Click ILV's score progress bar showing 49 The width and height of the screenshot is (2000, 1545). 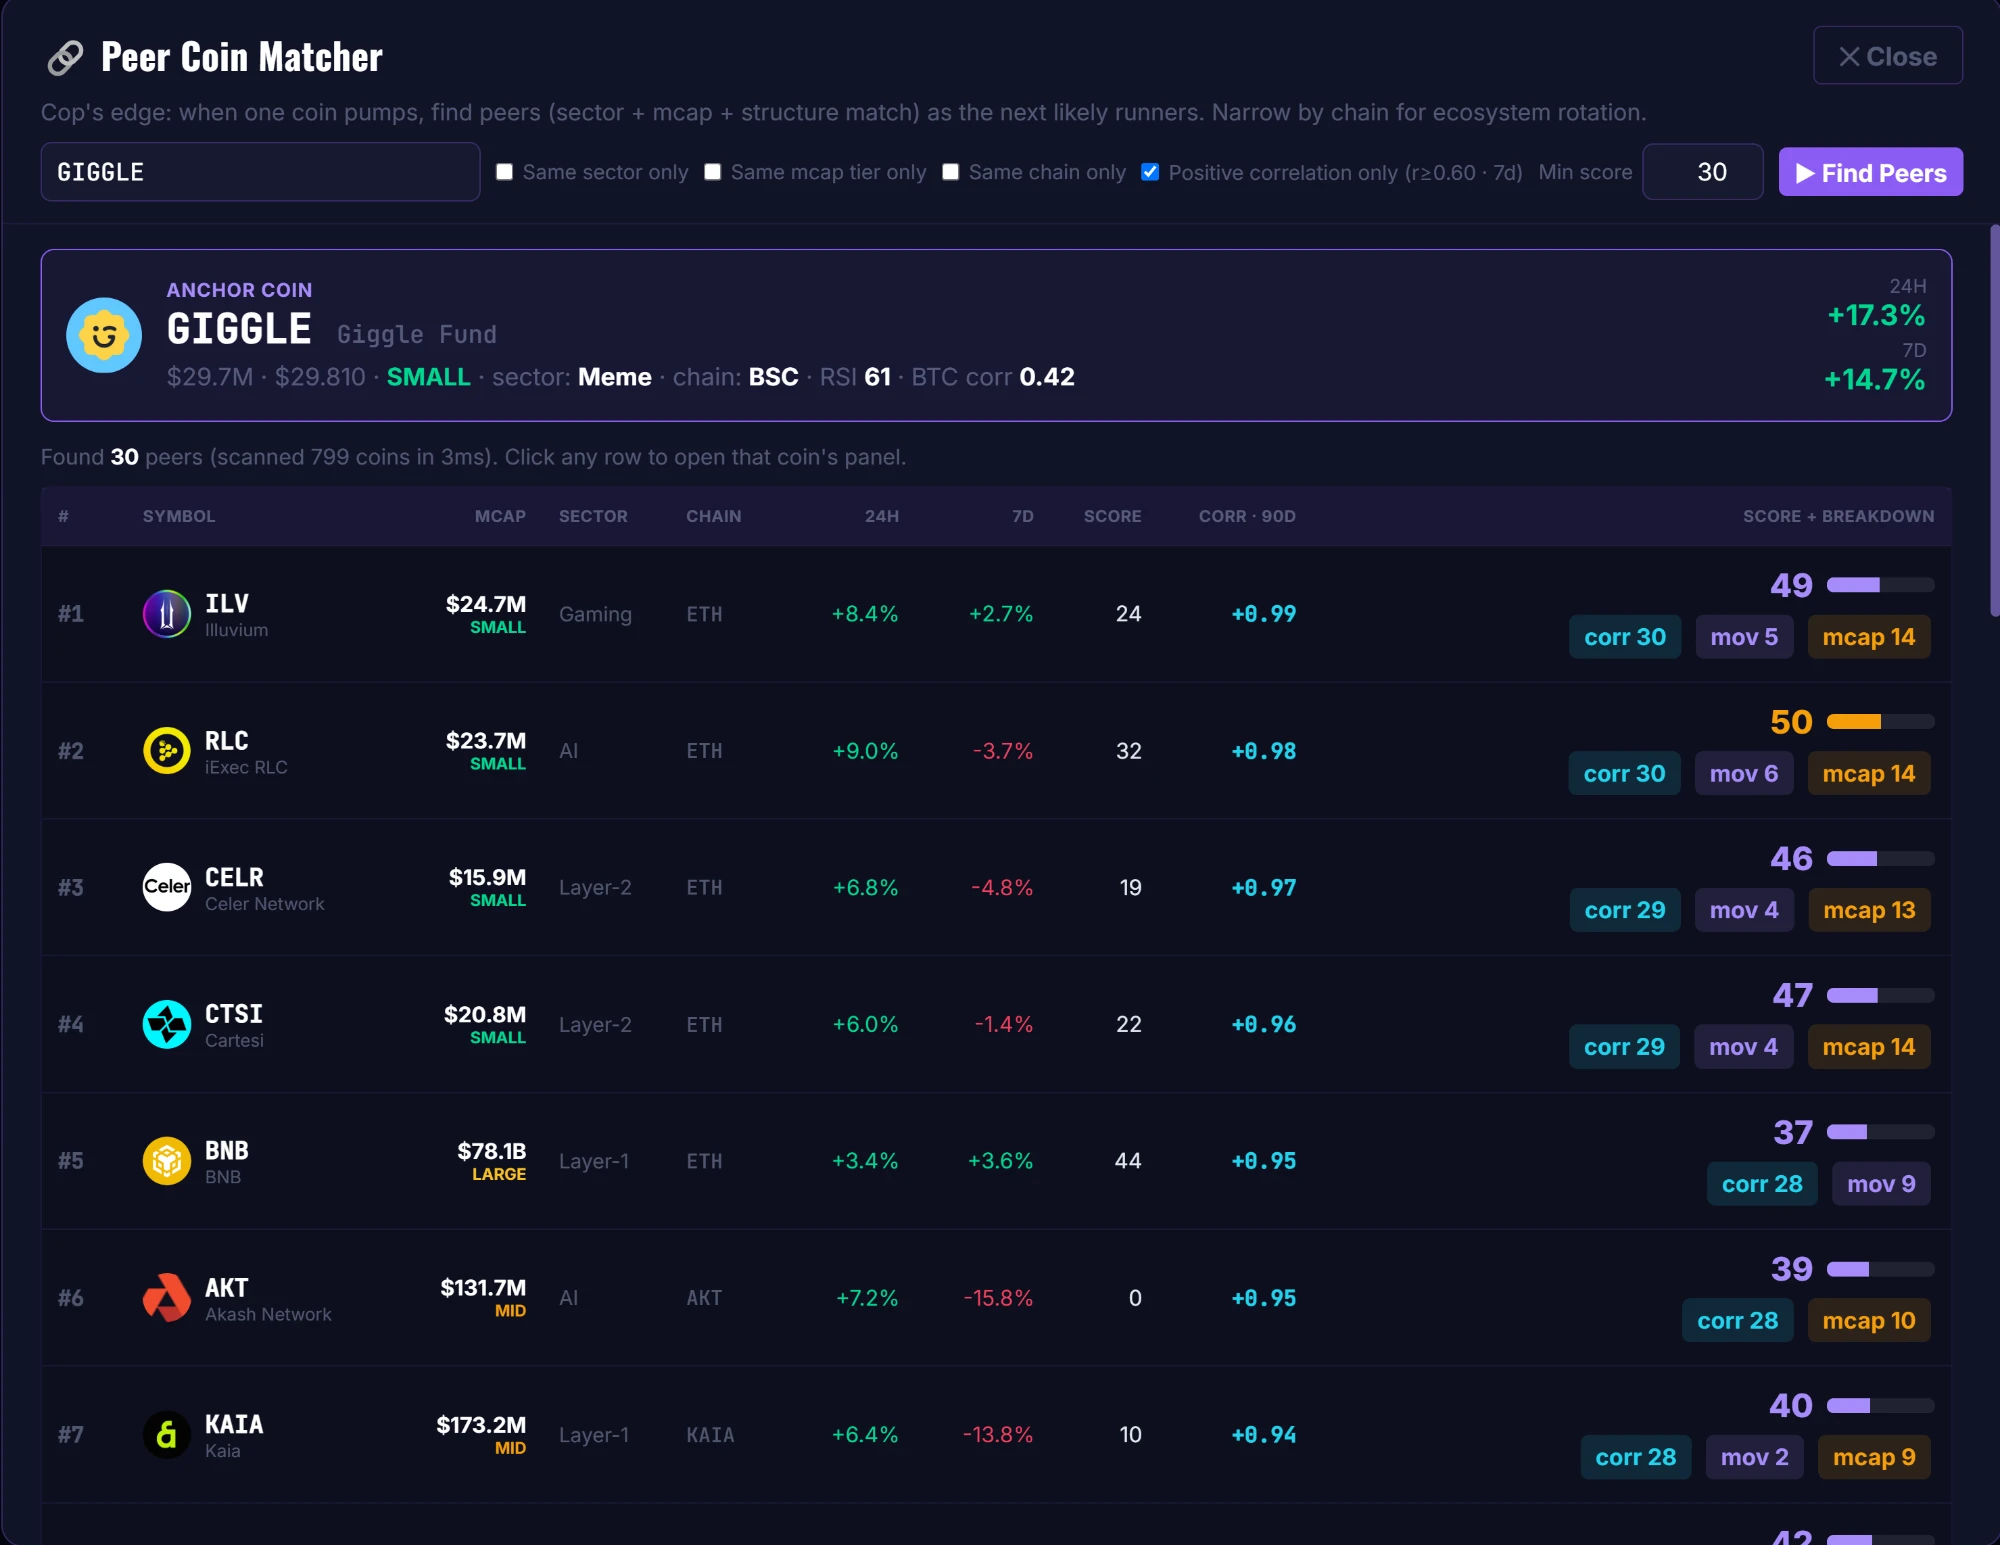coord(1880,585)
